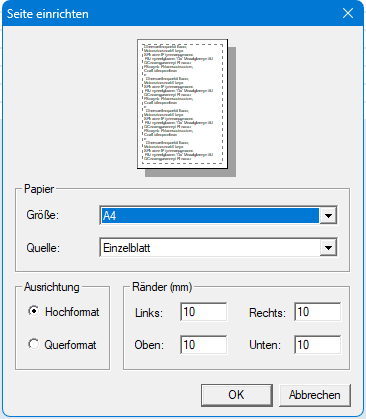Open the Quelle paper source dropdown arrow
The height and width of the screenshot is (419, 366).
pos(328,248)
